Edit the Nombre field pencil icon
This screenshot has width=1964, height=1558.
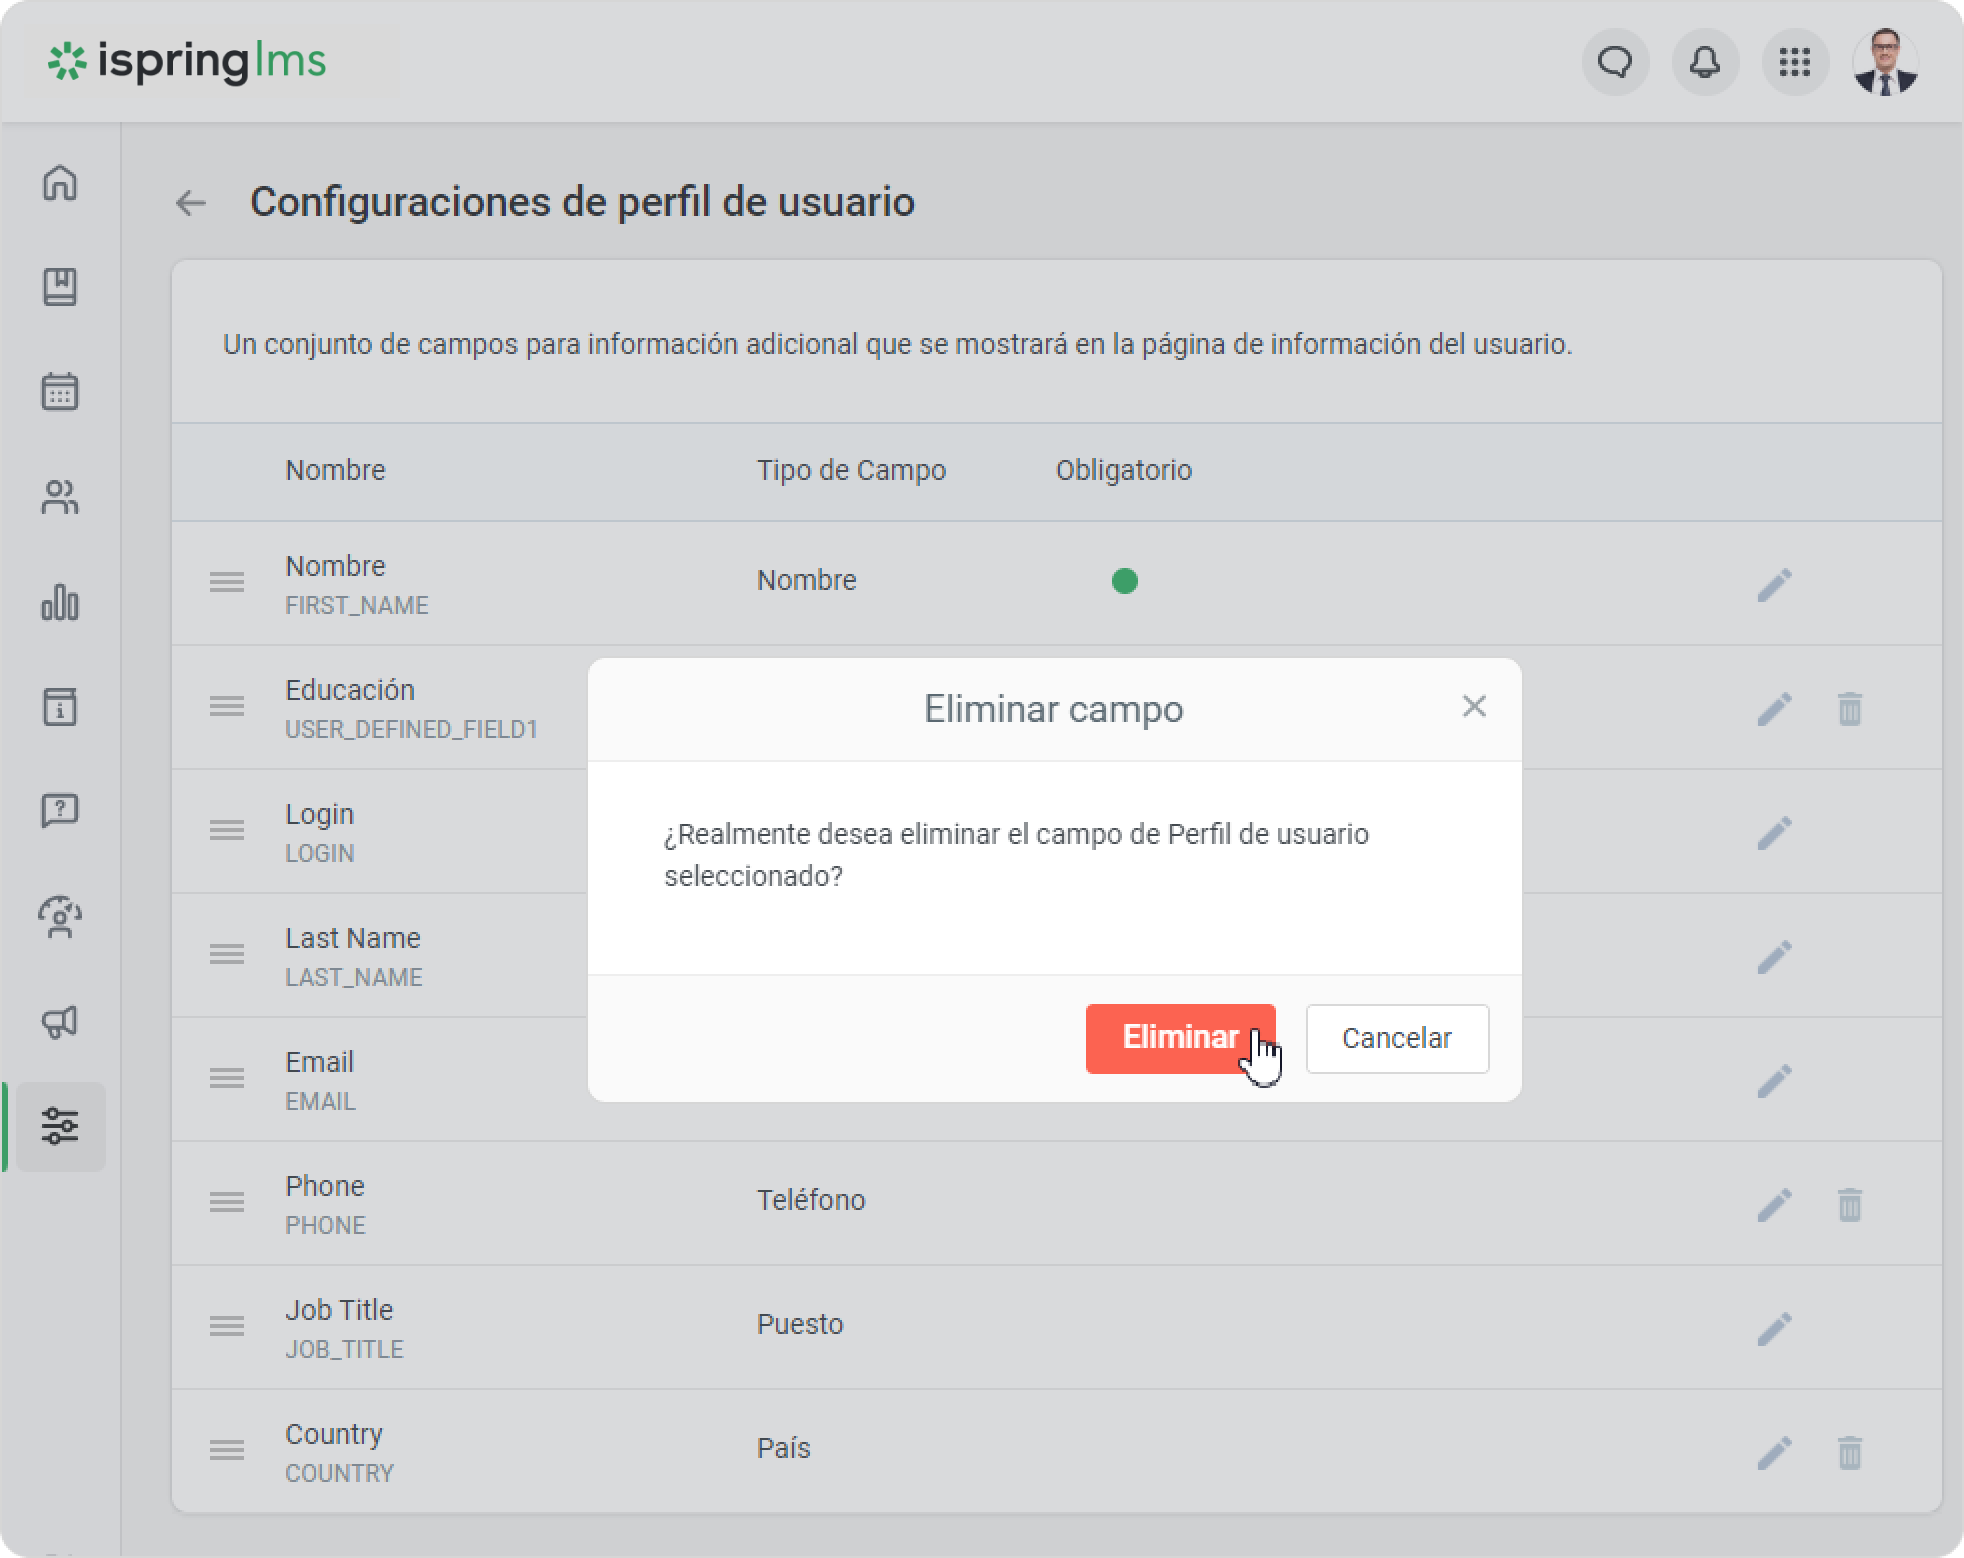[x=1773, y=585]
